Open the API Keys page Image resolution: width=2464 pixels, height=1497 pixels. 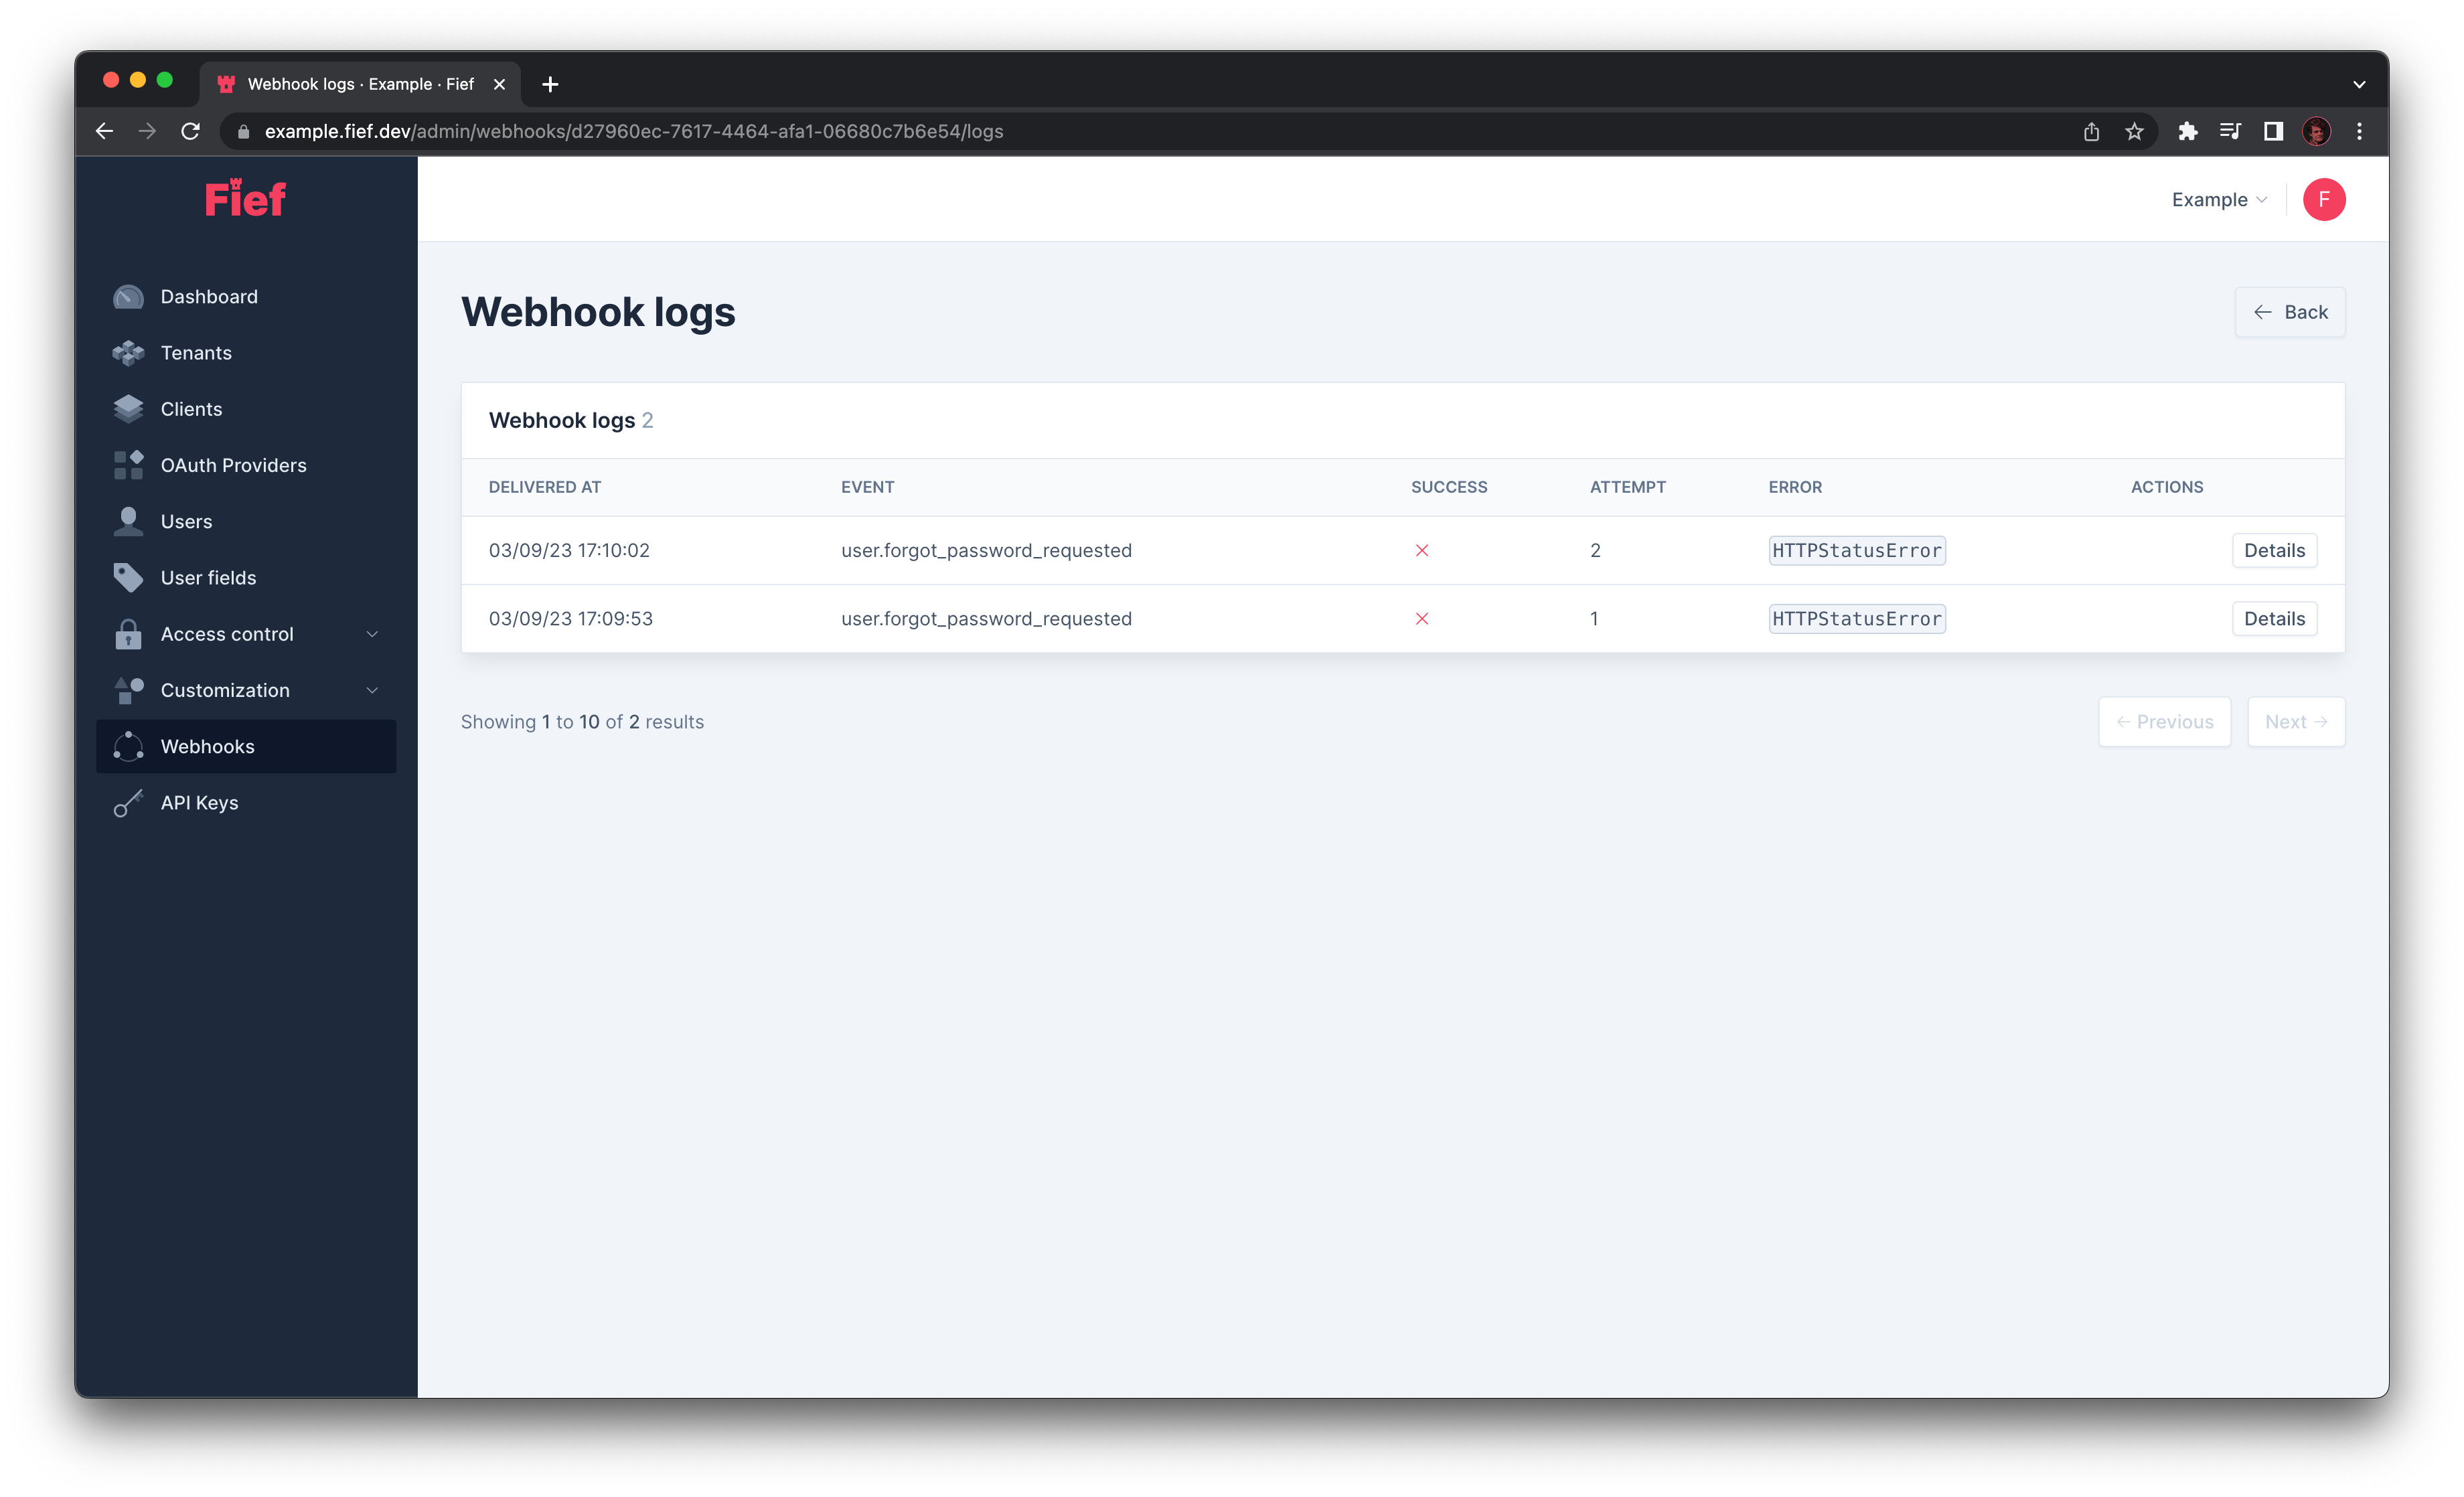point(199,802)
